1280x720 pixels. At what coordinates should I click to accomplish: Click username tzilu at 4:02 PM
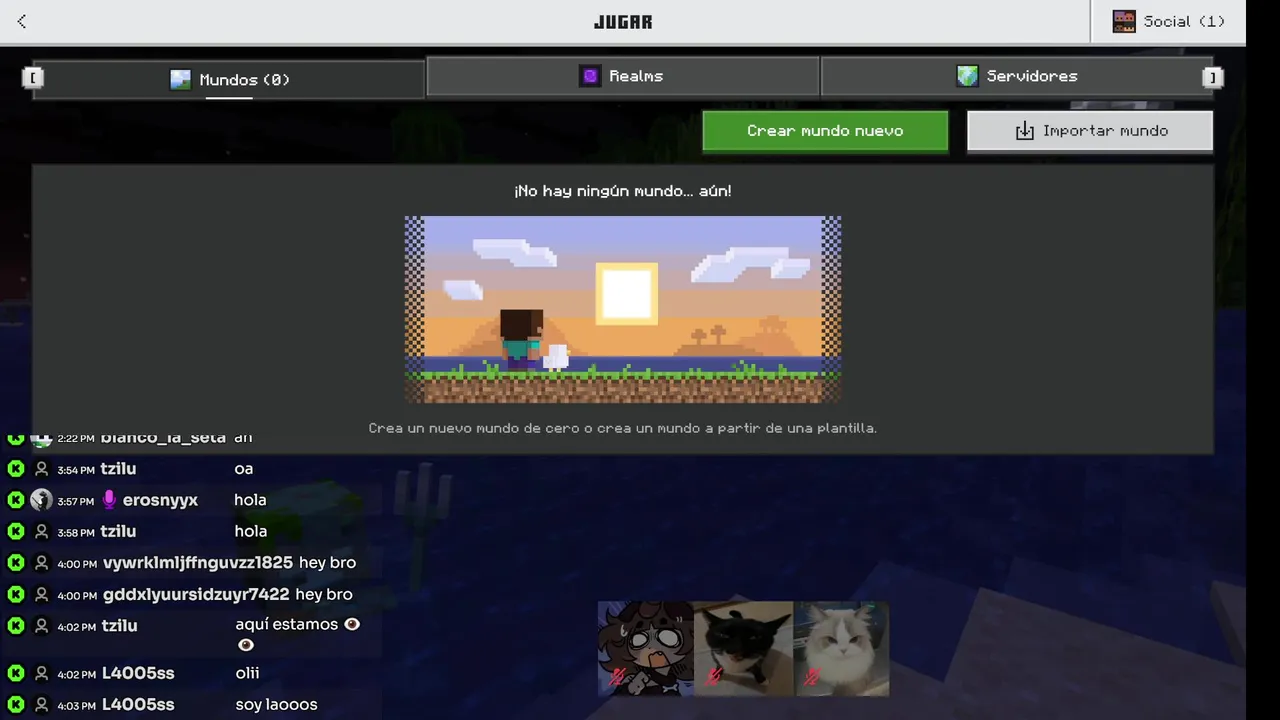pos(118,626)
